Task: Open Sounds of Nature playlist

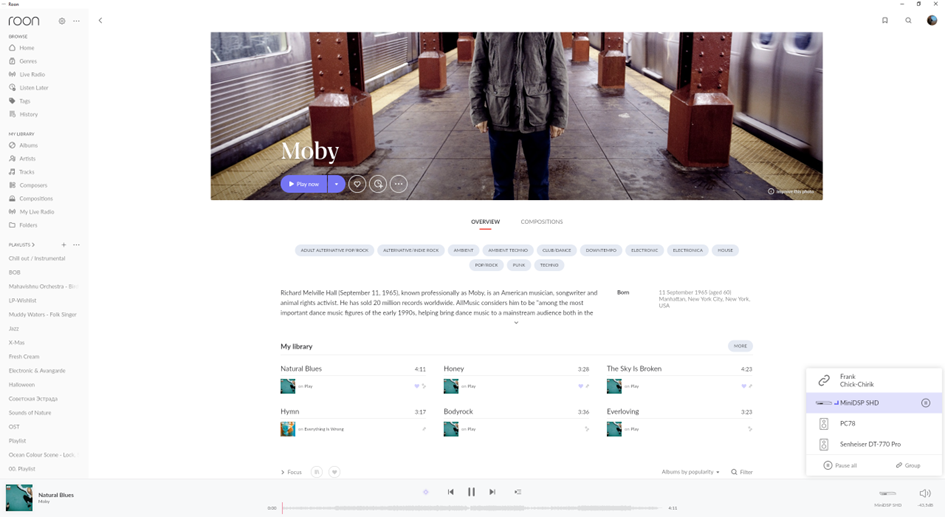Action: (x=30, y=413)
